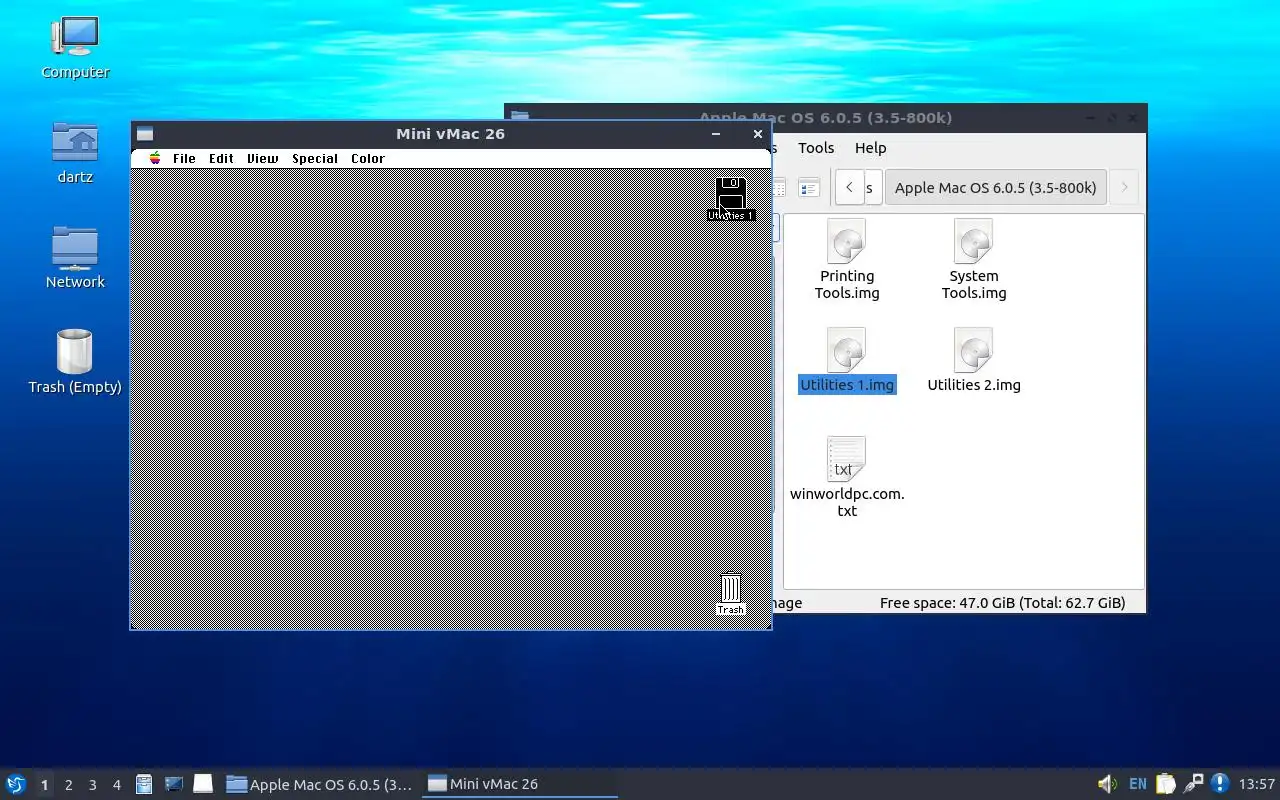1280x800 pixels.
Task: Open Tools menu in file manager
Action: pyautogui.click(x=816, y=147)
